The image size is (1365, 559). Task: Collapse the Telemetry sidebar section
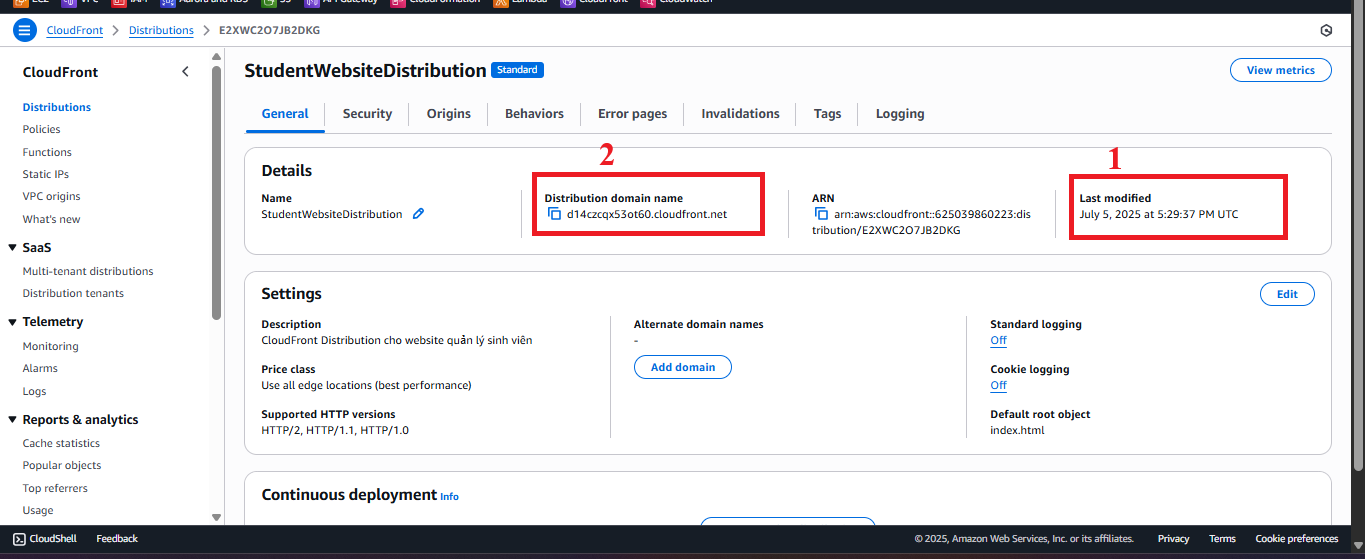(x=12, y=322)
